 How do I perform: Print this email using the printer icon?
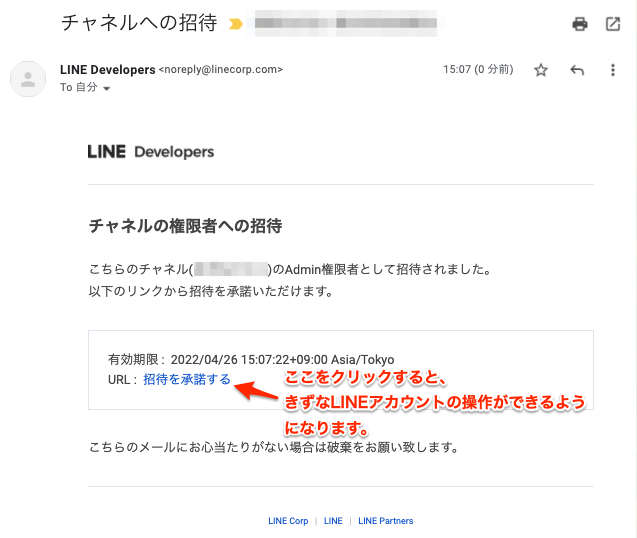[x=579, y=24]
